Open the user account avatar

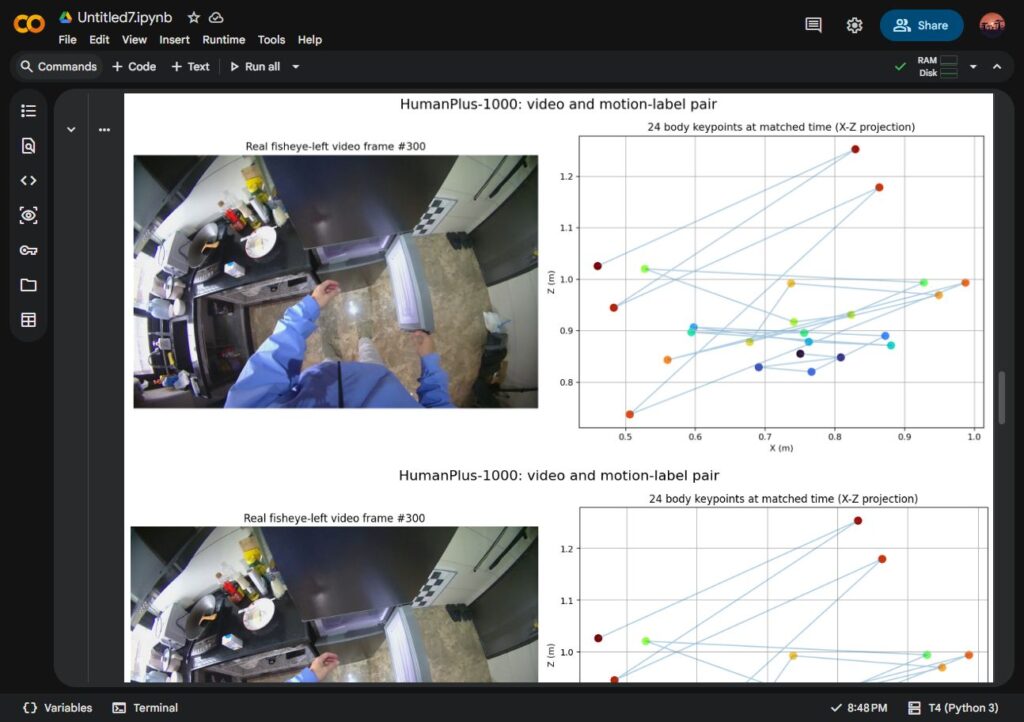point(991,25)
